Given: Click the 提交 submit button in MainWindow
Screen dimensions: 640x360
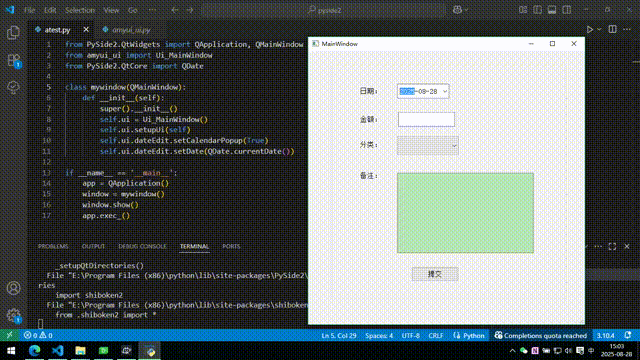Looking at the screenshot, I should point(435,274).
